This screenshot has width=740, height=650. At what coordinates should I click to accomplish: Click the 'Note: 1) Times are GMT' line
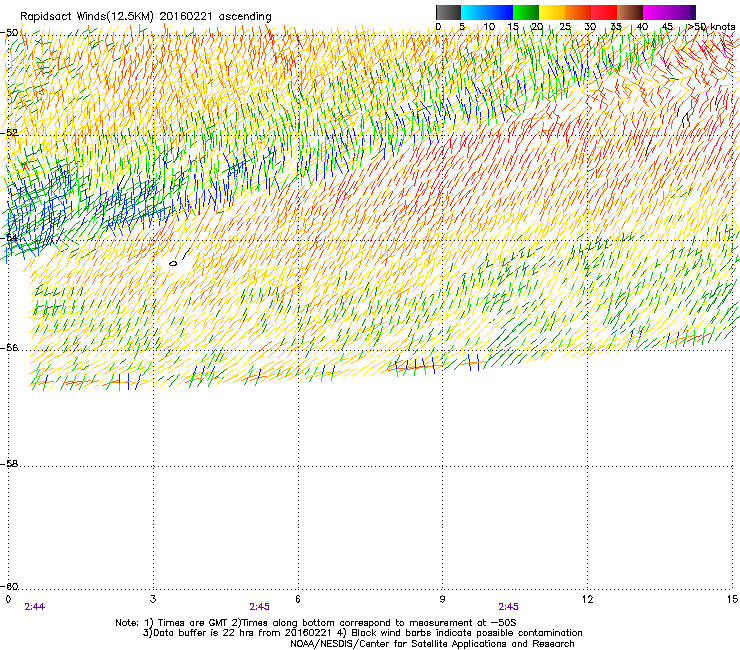pos(316,623)
